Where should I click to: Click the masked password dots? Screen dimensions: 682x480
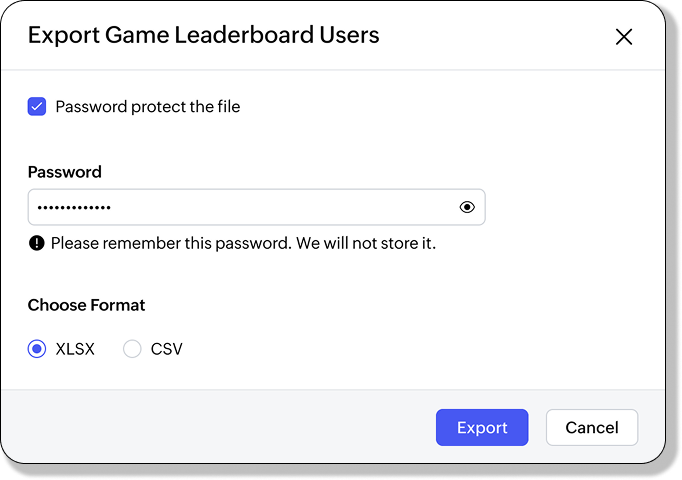coord(73,208)
